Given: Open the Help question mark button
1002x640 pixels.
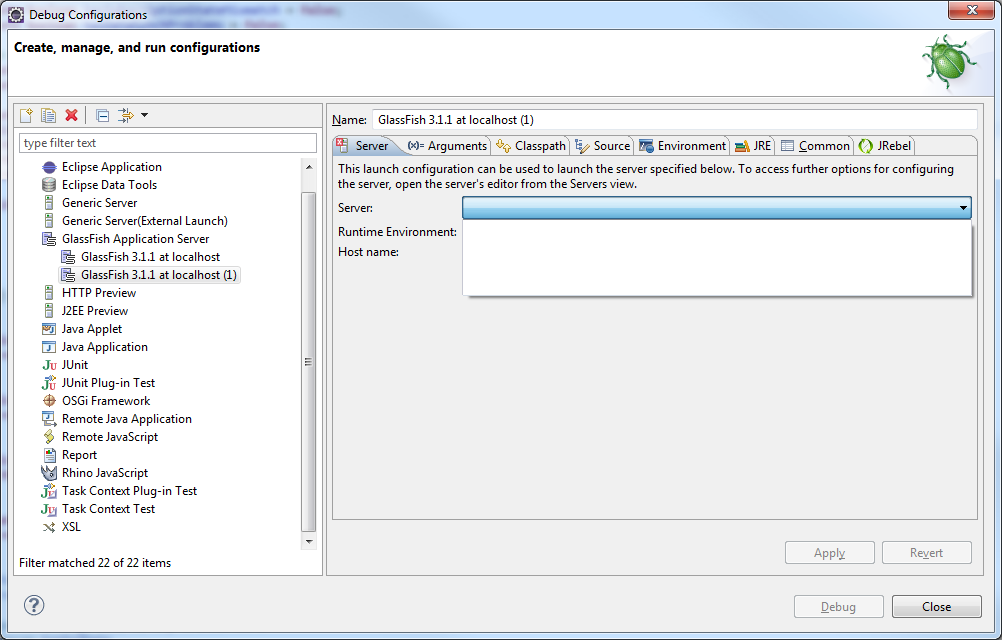Looking at the screenshot, I should 34,605.
